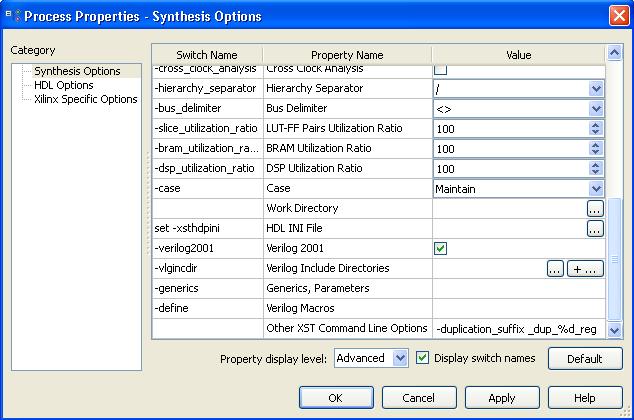Image resolution: width=634 pixels, height=420 pixels.
Task: Click browse button for HDL INI File
Action: [594, 229]
